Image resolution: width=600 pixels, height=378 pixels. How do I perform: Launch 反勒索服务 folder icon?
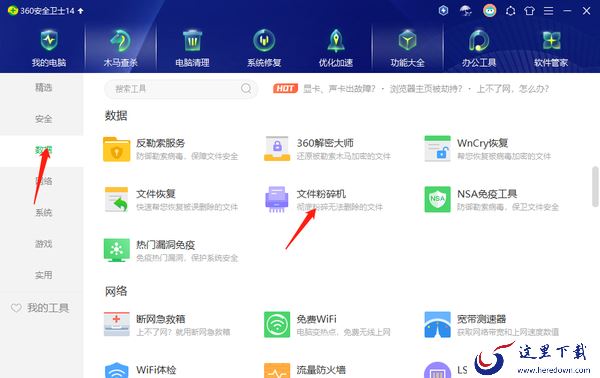click(x=116, y=149)
